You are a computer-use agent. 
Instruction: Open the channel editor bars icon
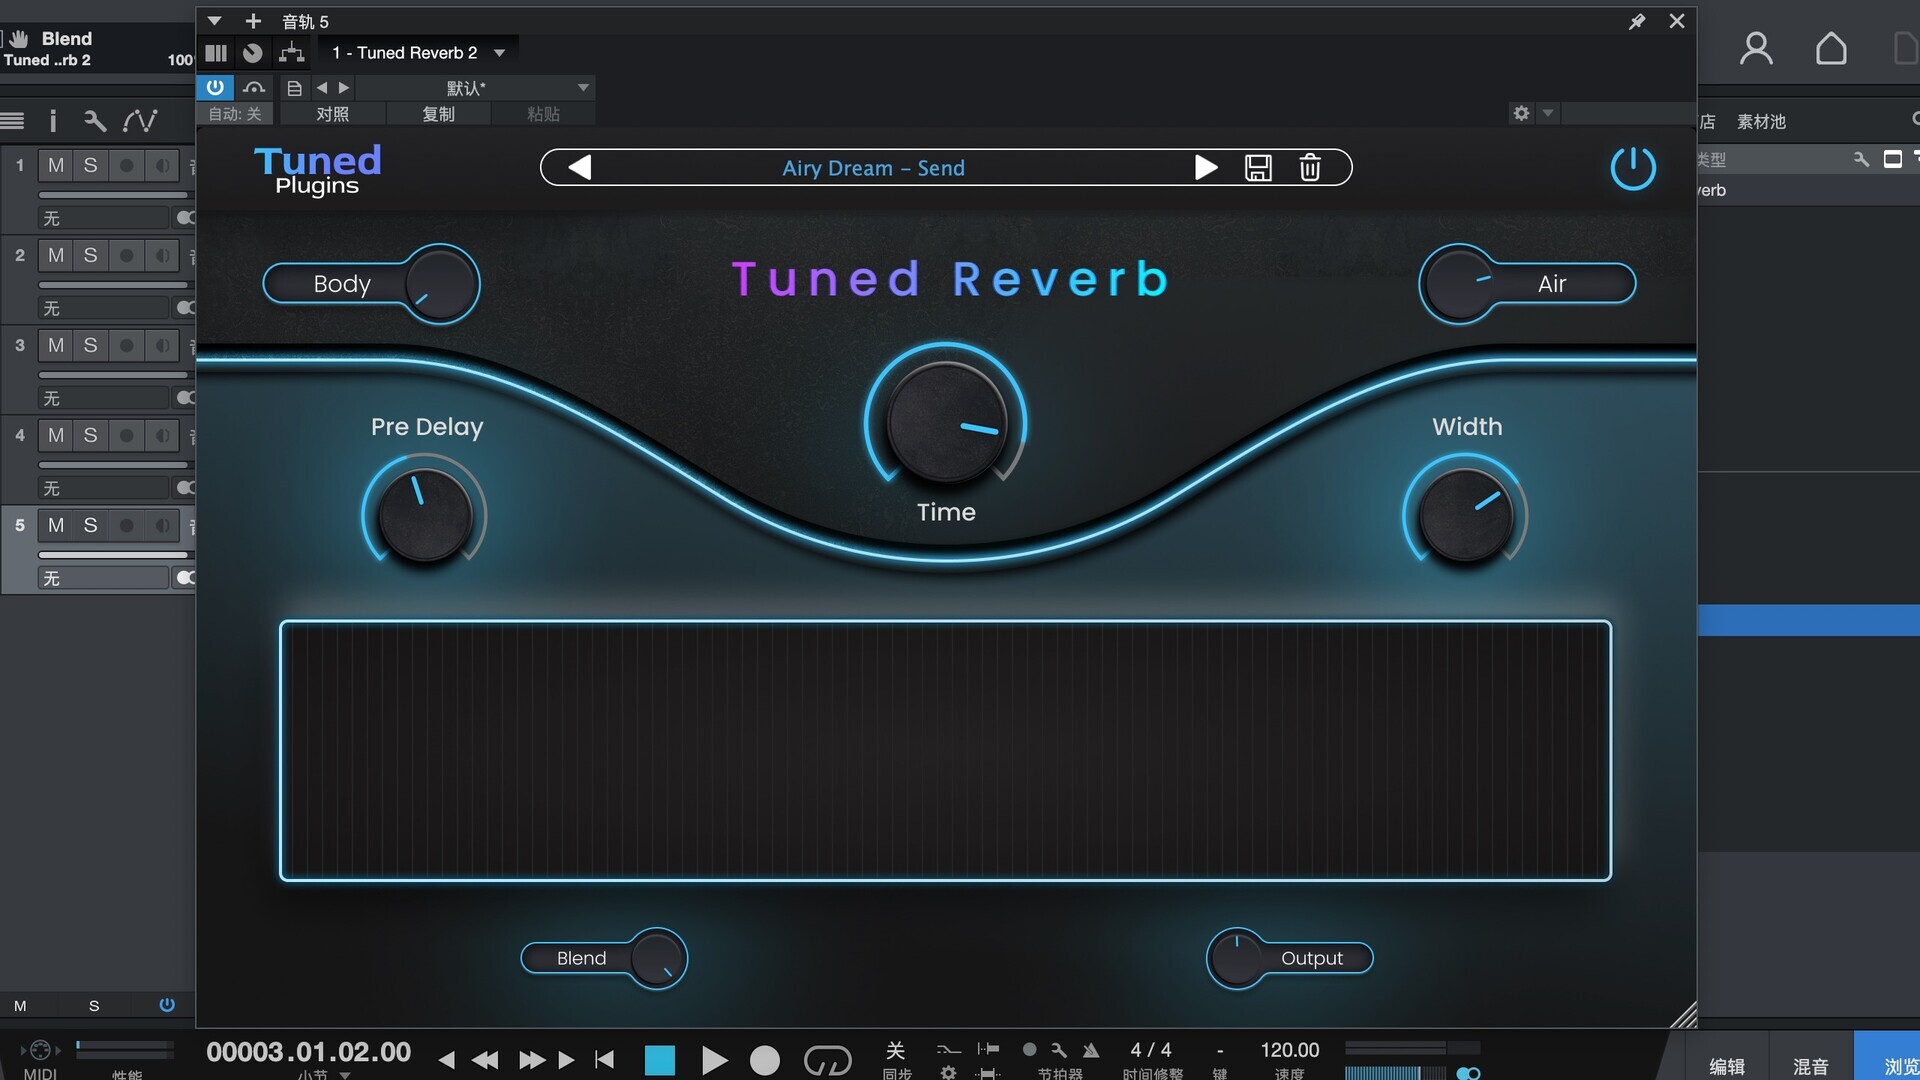coord(216,53)
